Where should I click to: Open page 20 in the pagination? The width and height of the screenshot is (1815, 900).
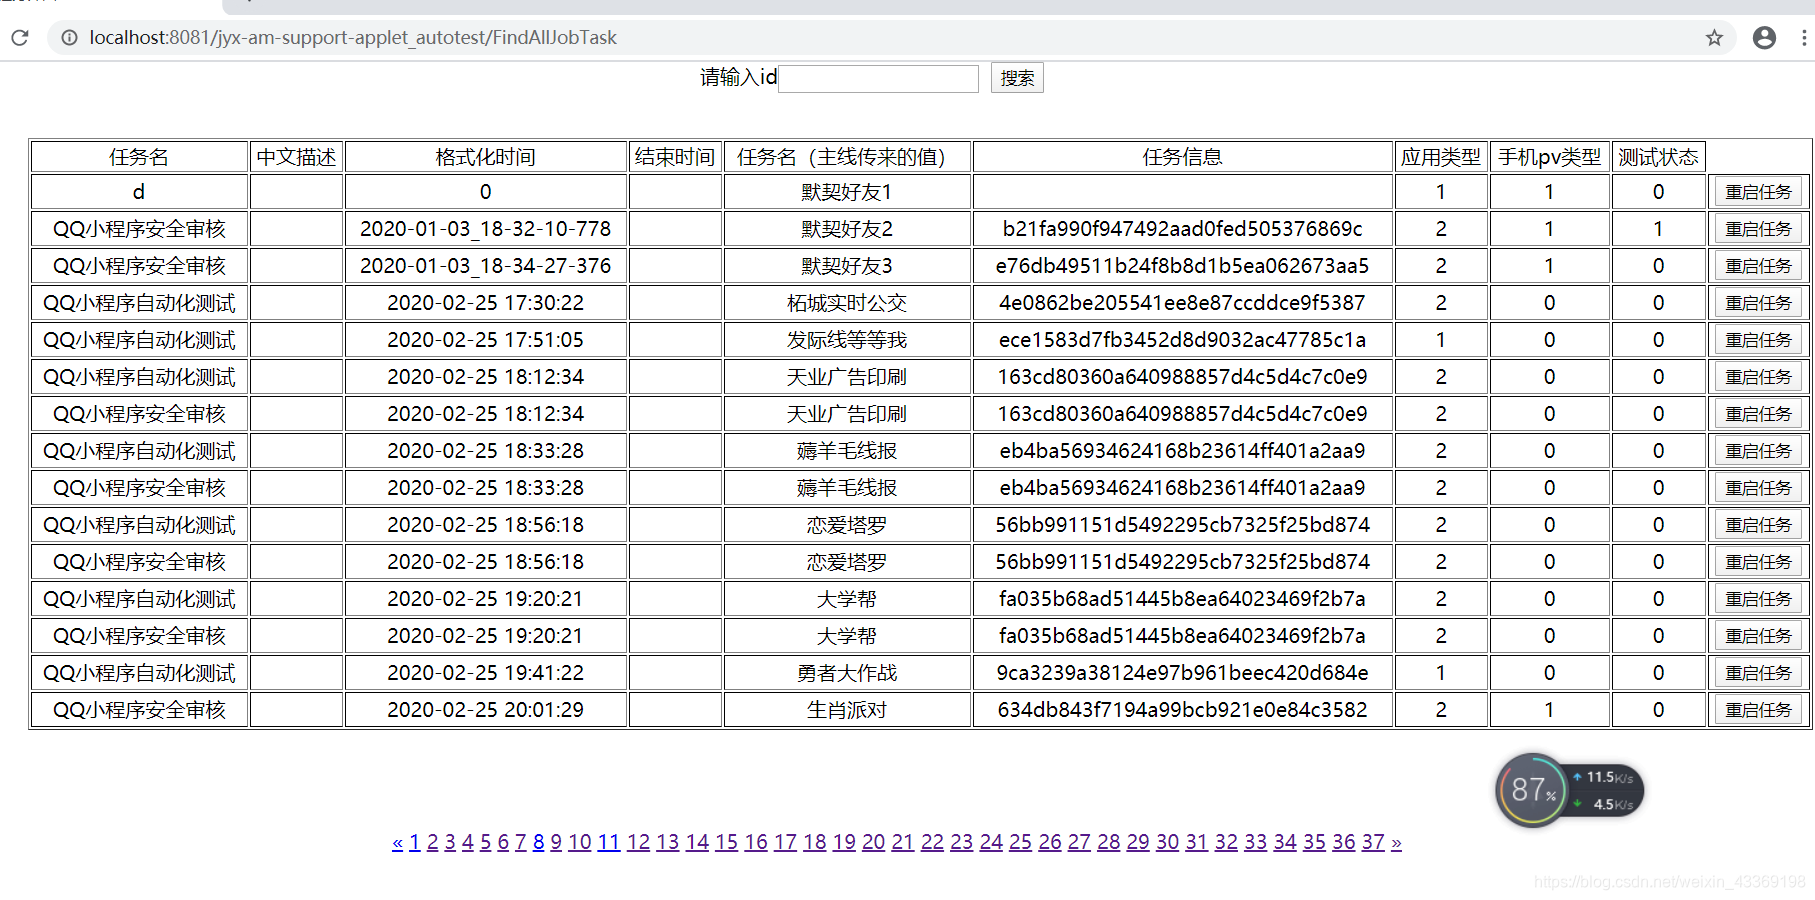[873, 842]
